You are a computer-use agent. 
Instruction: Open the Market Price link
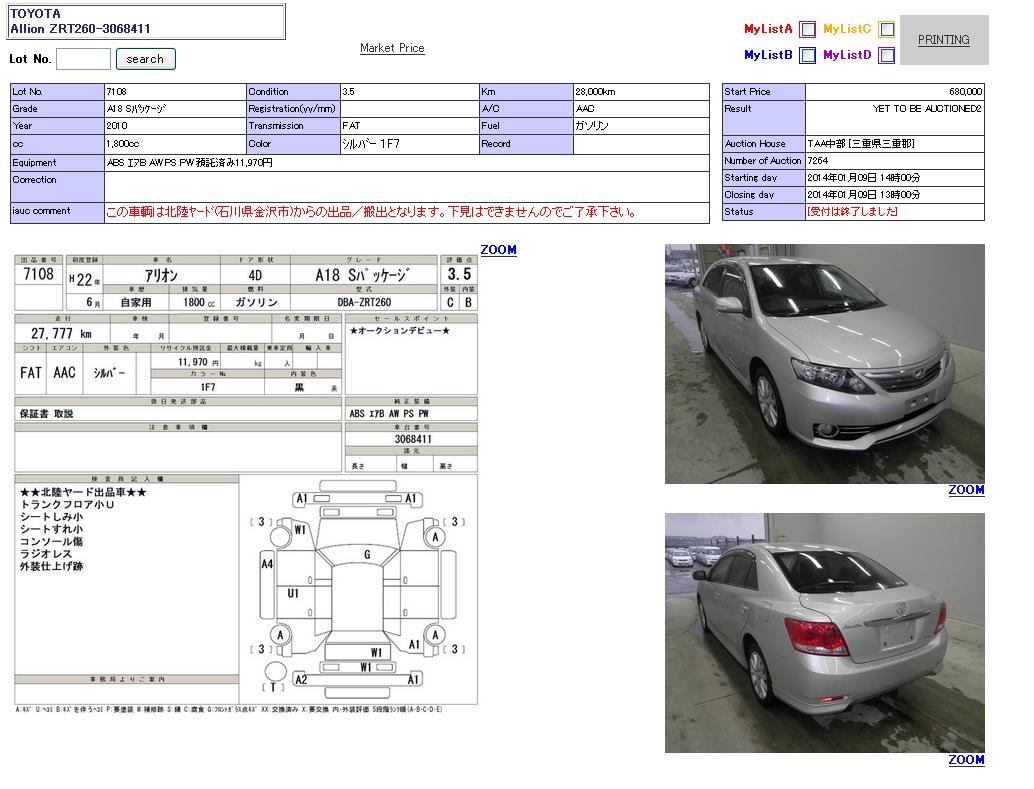[392, 48]
